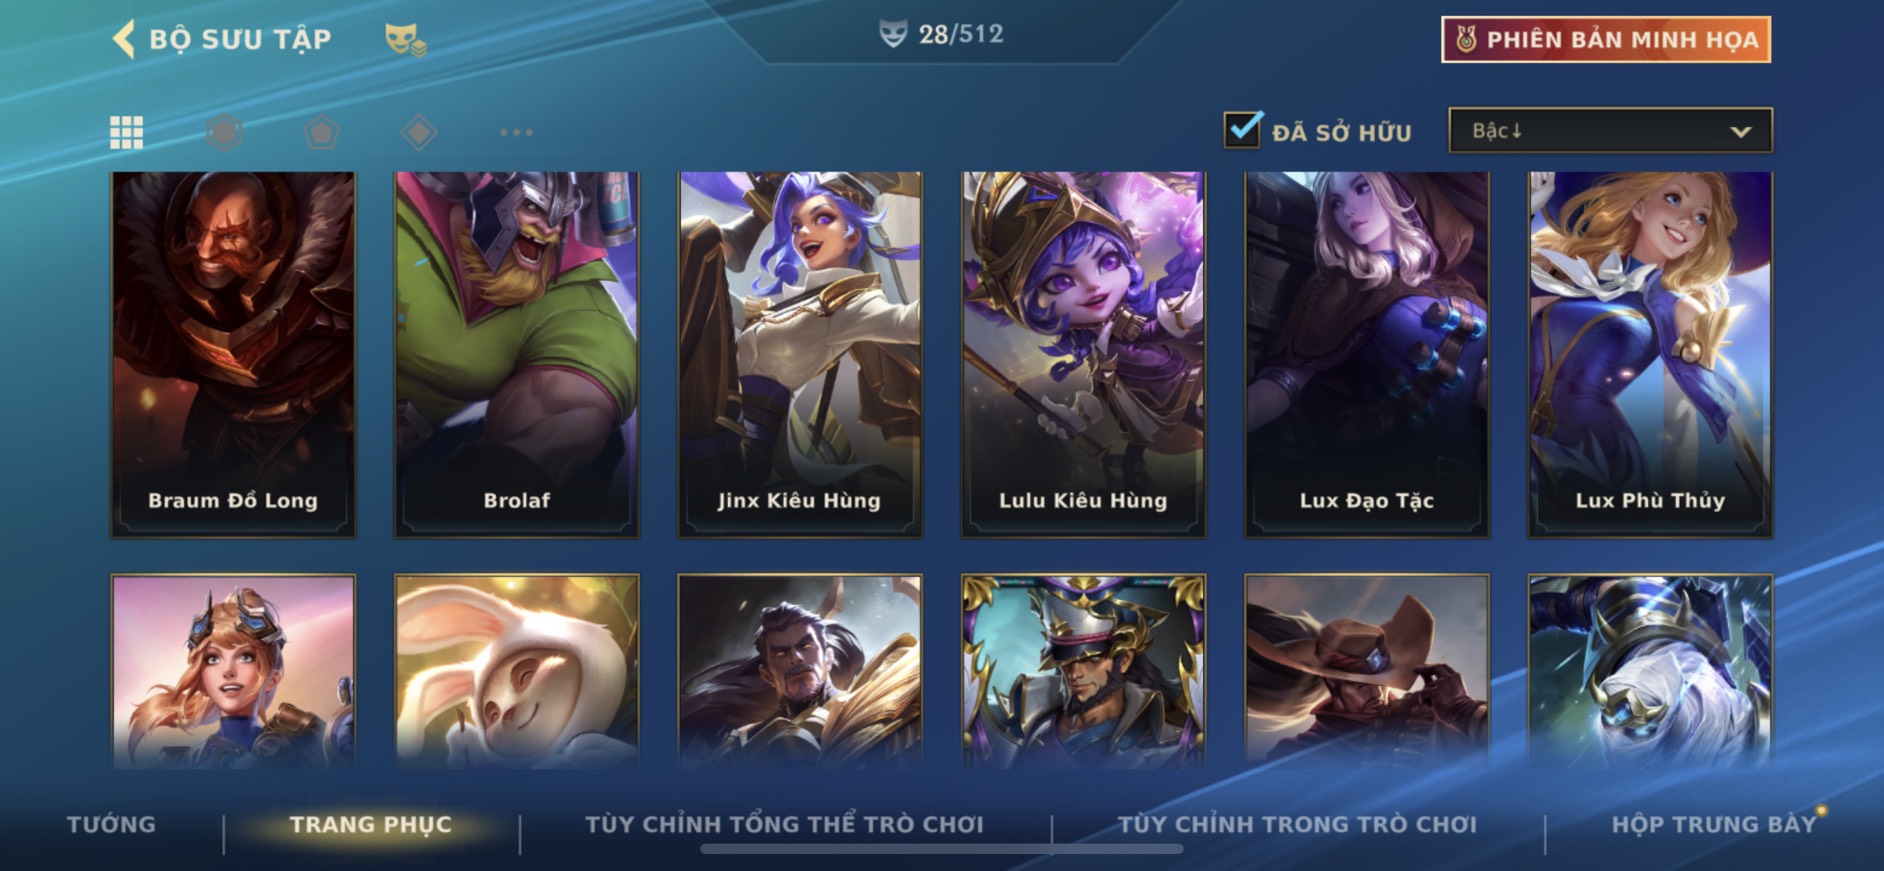Screen dimensions: 1884x871
Task: Select the Lux Phù Thủy skin card
Action: click(1650, 354)
